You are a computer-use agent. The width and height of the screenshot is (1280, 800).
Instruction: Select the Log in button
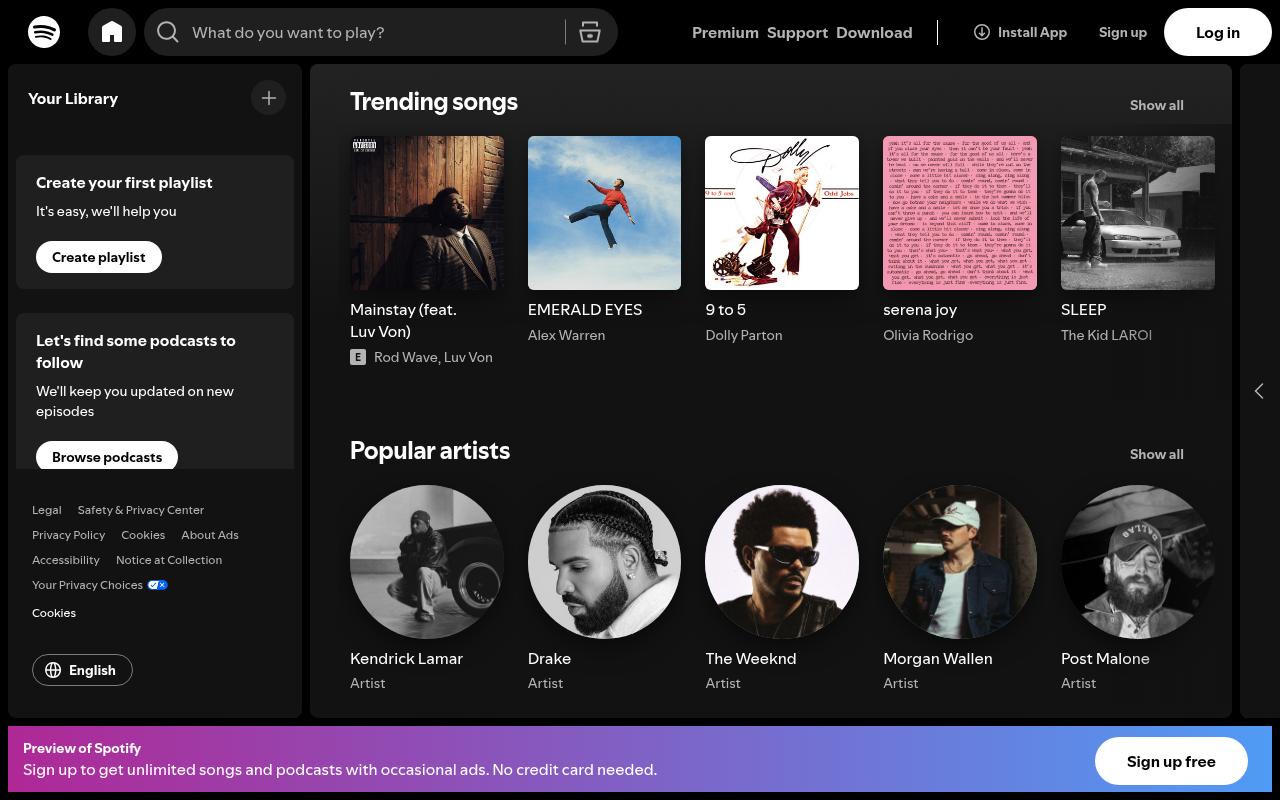(x=1218, y=32)
